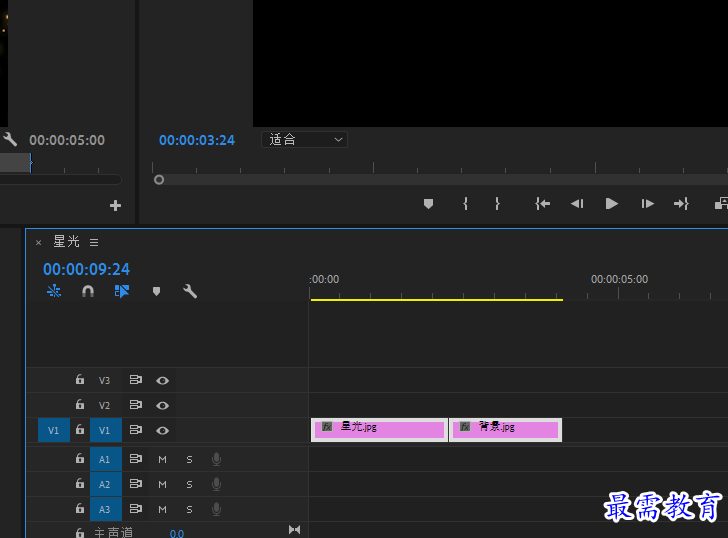Solo track A3
Viewport: 728px width, 538px height.
coord(189,510)
